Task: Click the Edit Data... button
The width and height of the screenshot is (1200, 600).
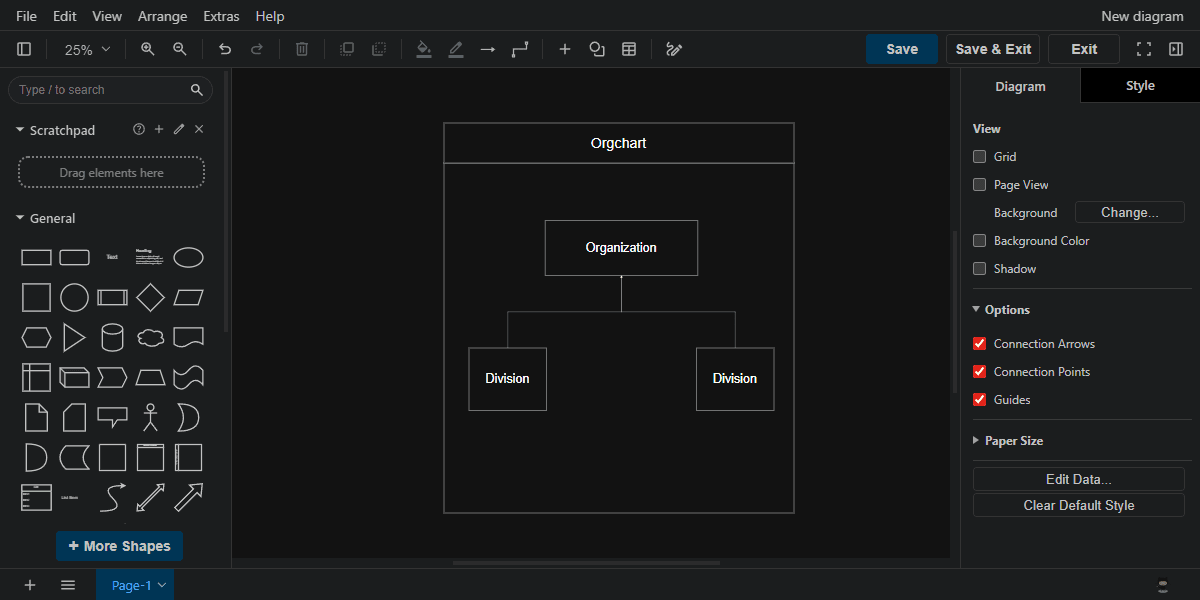Action: click(x=1079, y=480)
